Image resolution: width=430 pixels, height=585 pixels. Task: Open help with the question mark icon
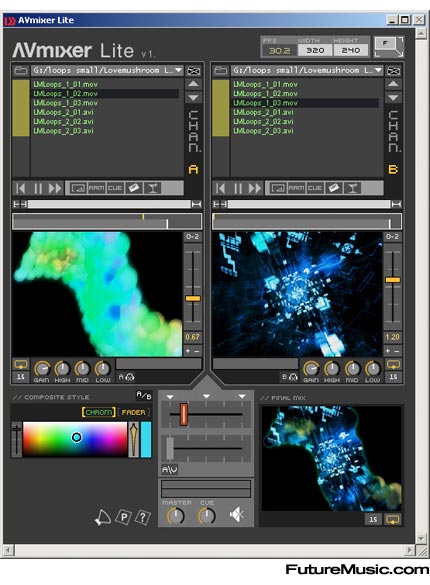[142, 517]
